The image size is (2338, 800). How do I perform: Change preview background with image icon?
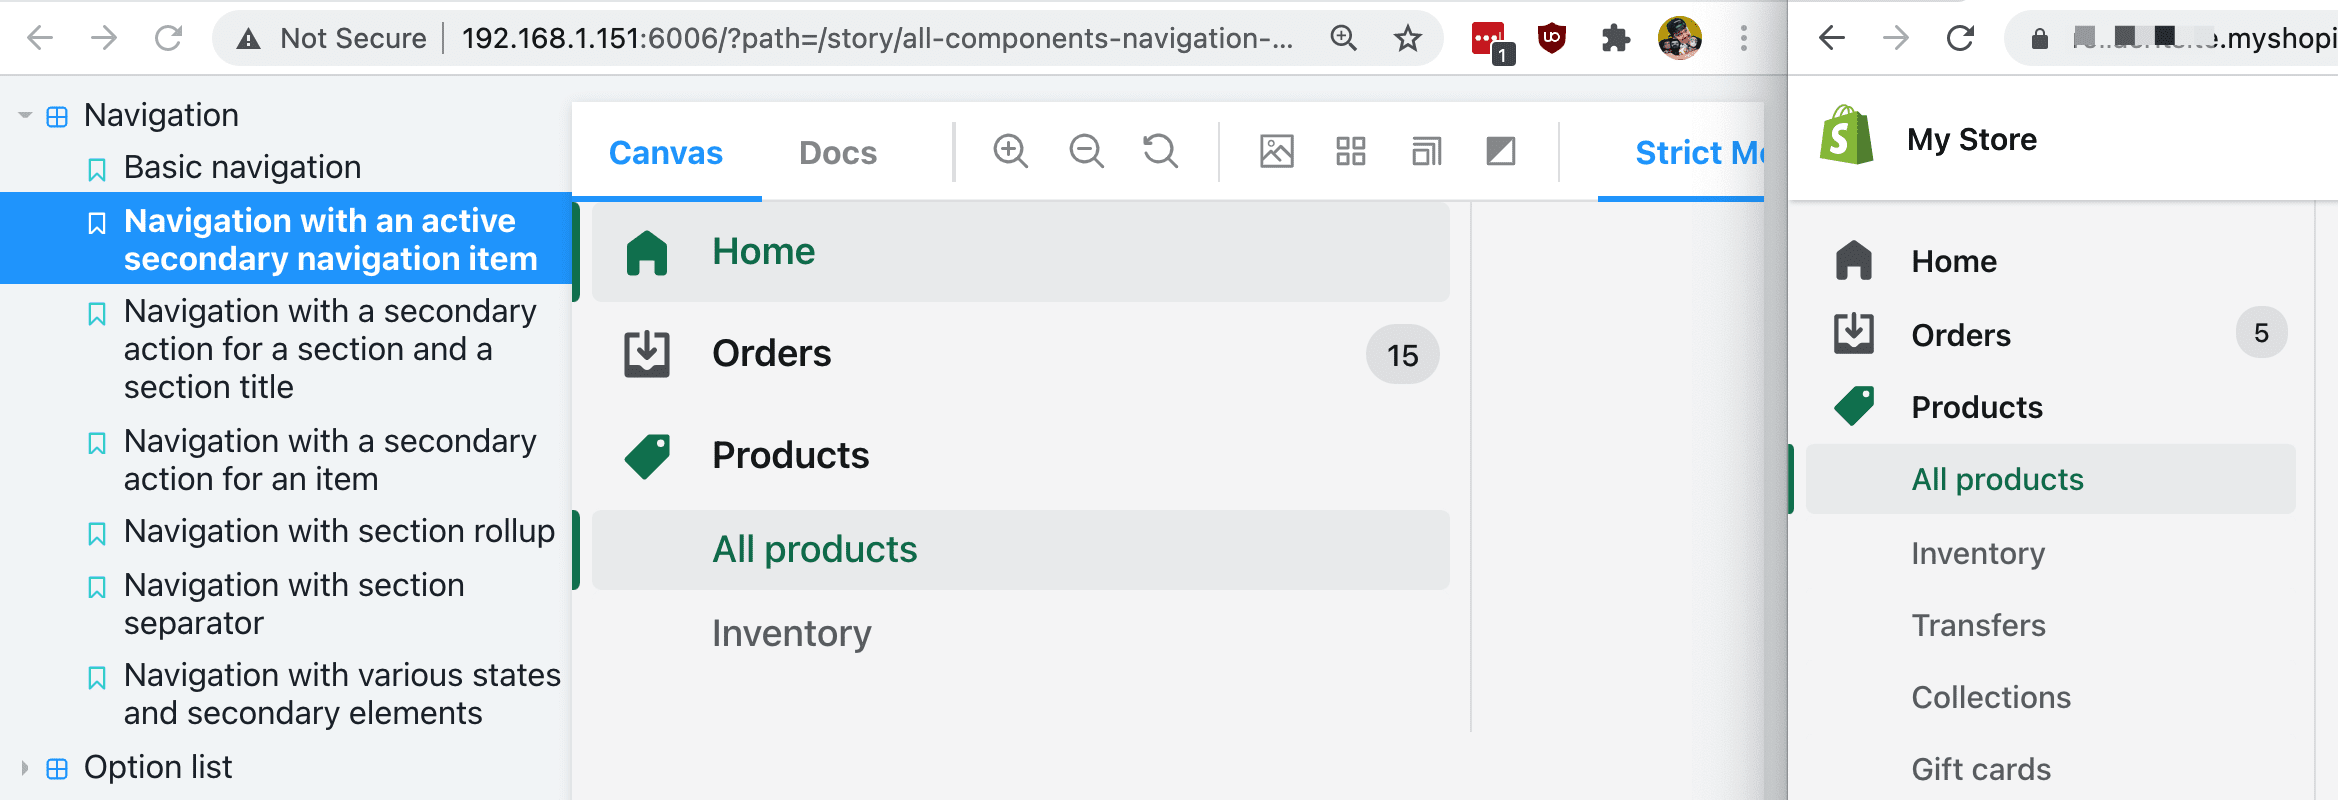[1276, 152]
